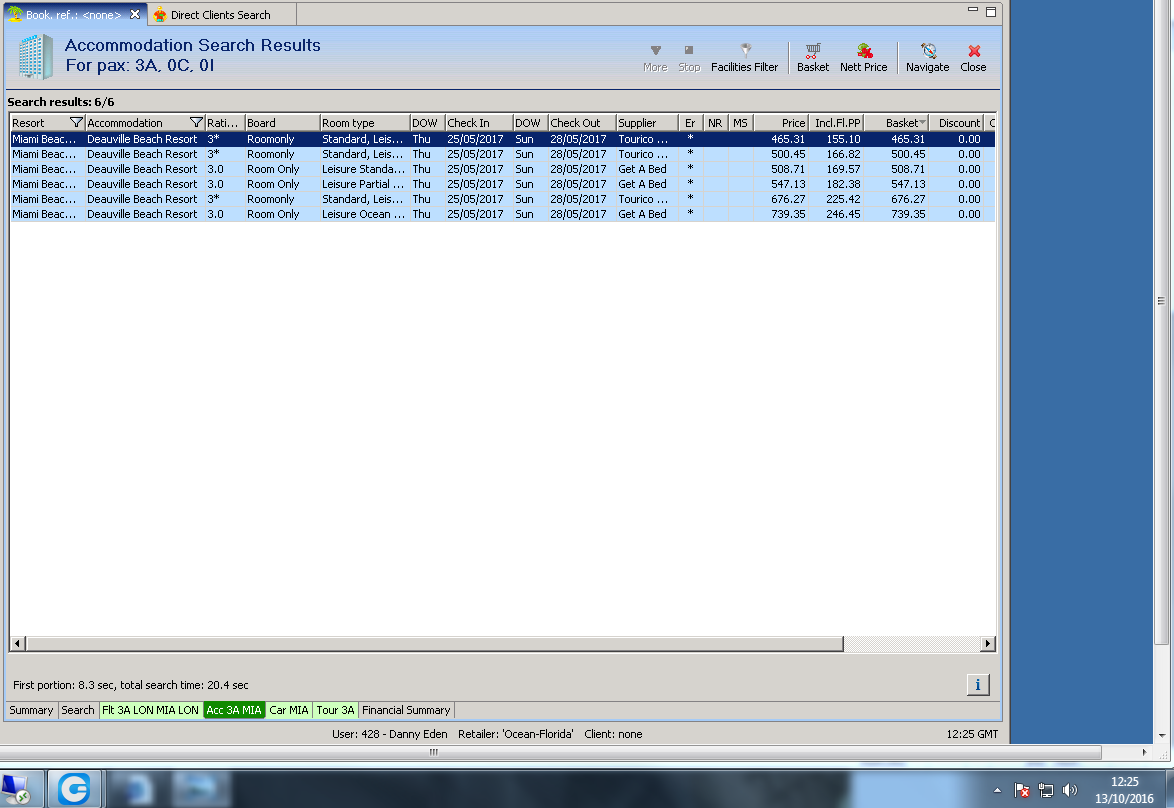Sort by the Rati... column header
Image resolution: width=1174 pixels, height=808 pixels.
[x=225, y=123]
